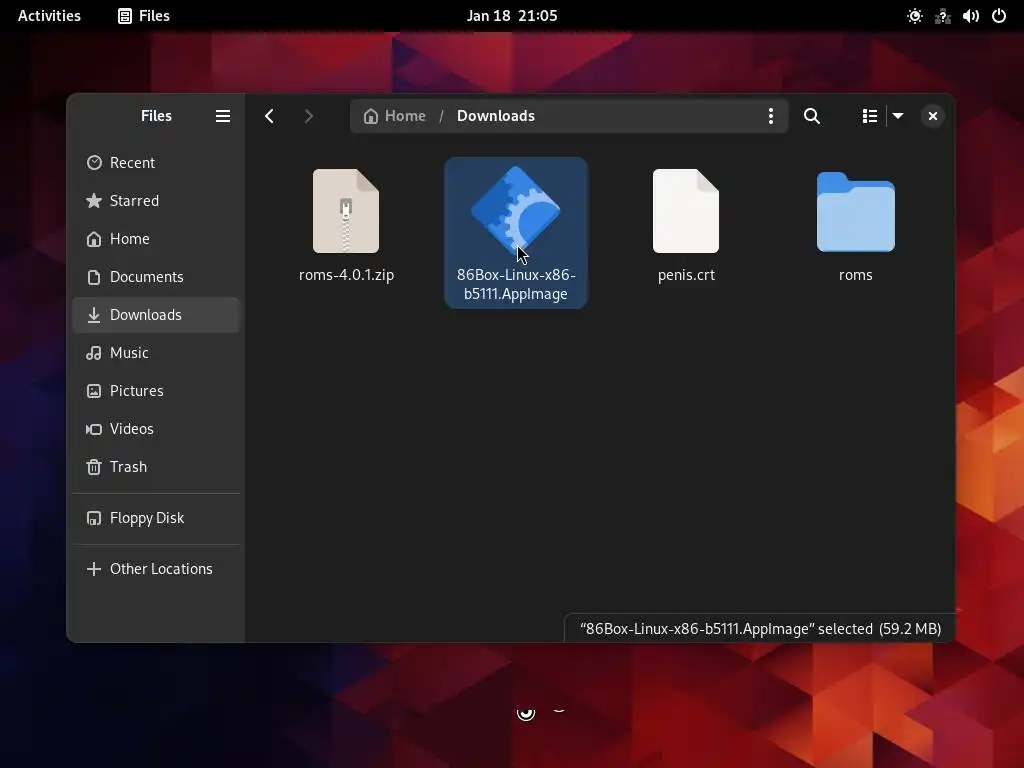This screenshot has width=1024, height=768.
Task: Go to Home in the sidebar
Action: tap(156, 238)
